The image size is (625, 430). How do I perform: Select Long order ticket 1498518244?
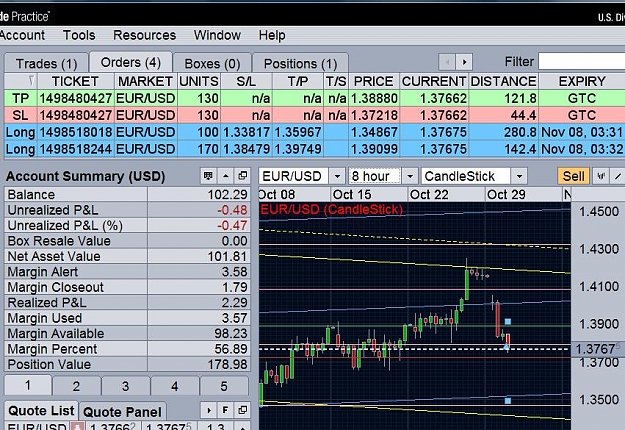click(x=314, y=149)
